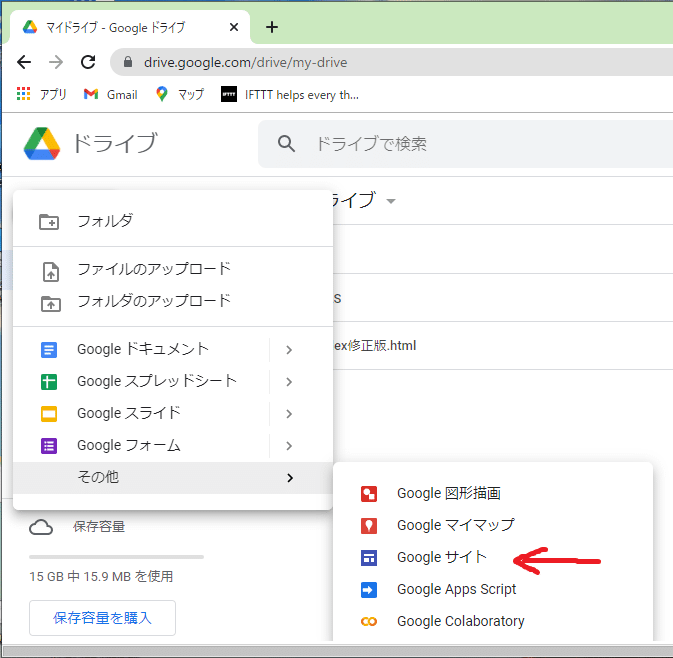Click the search magnifier icon
Screen dimensions: 673x658
coord(286,143)
